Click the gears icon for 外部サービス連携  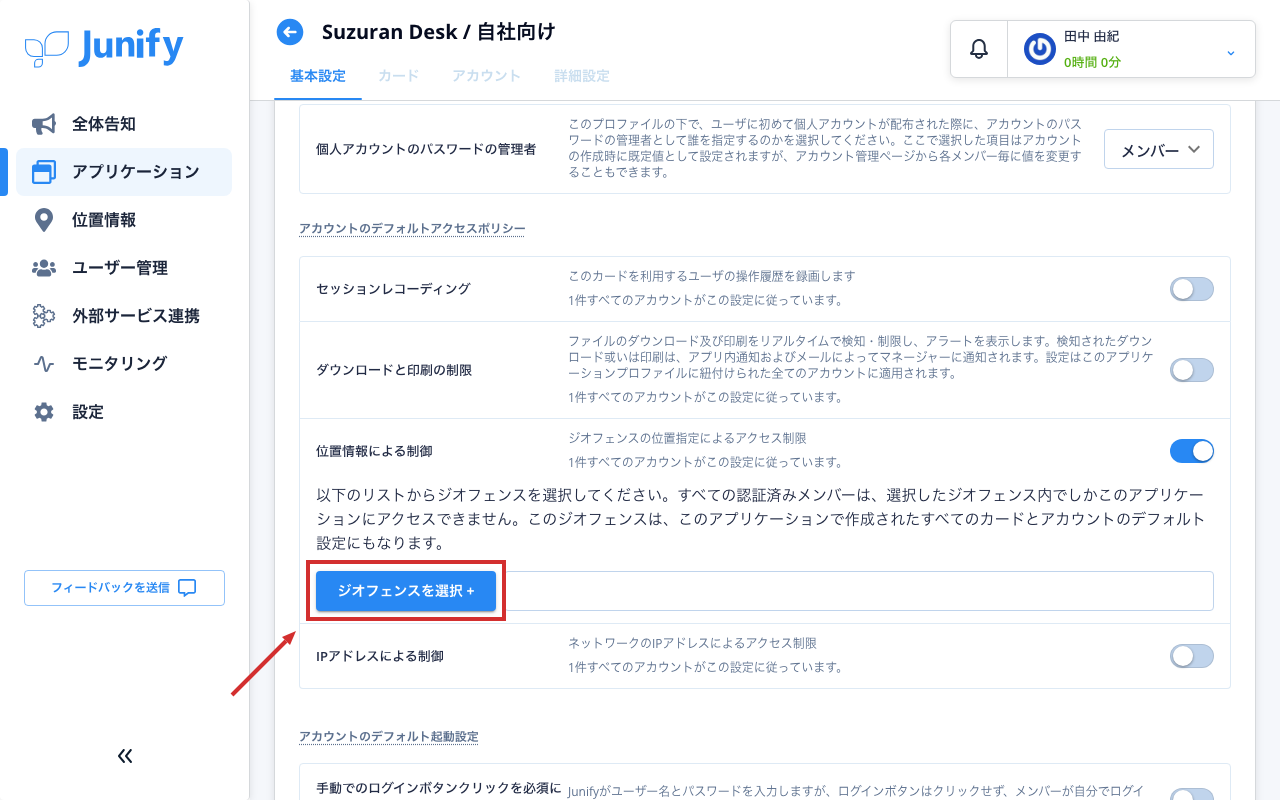(44, 316)
